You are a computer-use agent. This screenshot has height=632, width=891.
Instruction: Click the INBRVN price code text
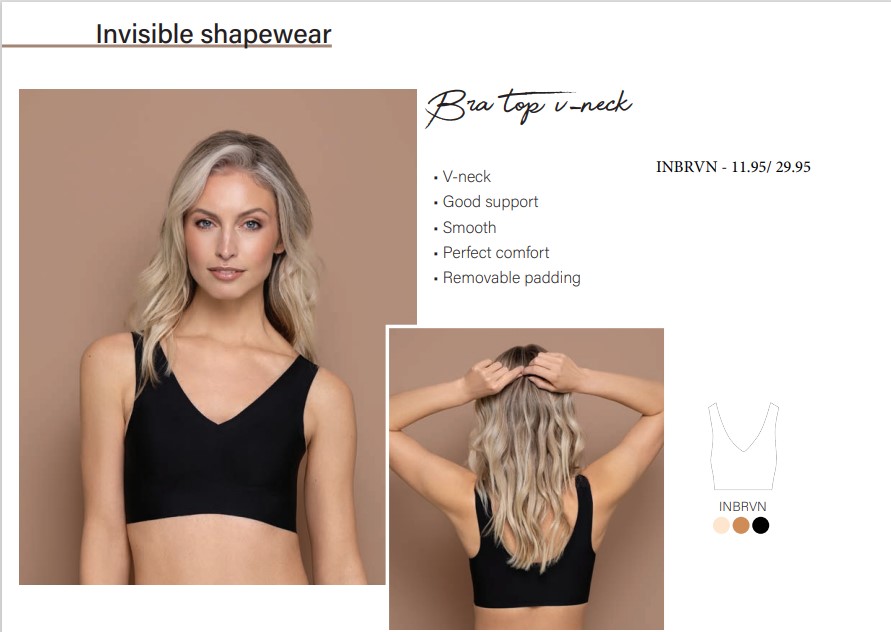733,167
